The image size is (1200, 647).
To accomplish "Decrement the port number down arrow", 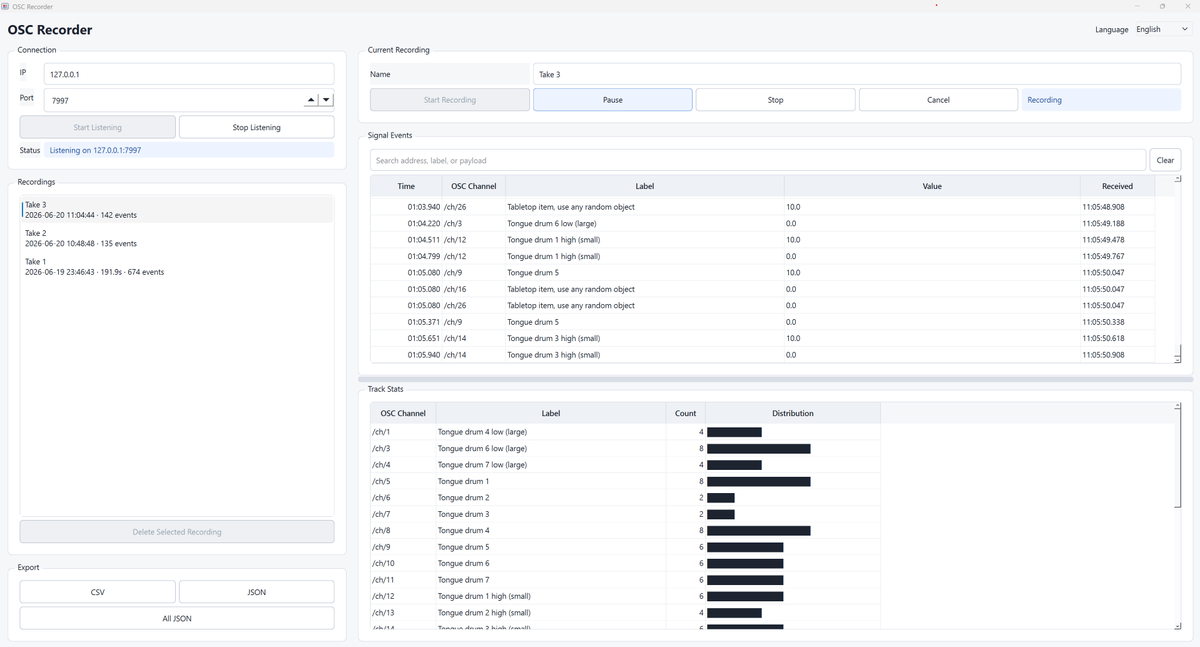I will coord(326,100).
